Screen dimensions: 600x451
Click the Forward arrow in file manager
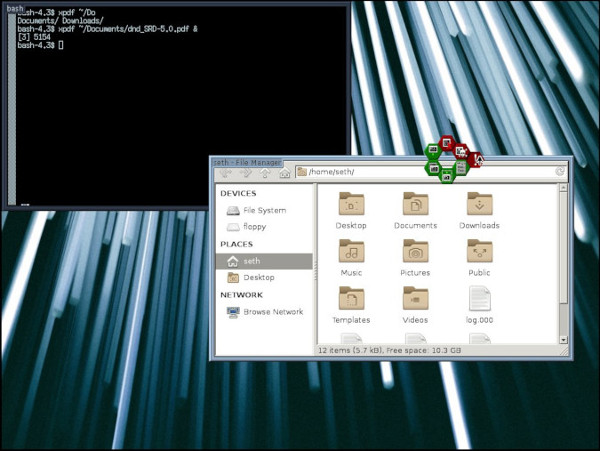[245, 172]
